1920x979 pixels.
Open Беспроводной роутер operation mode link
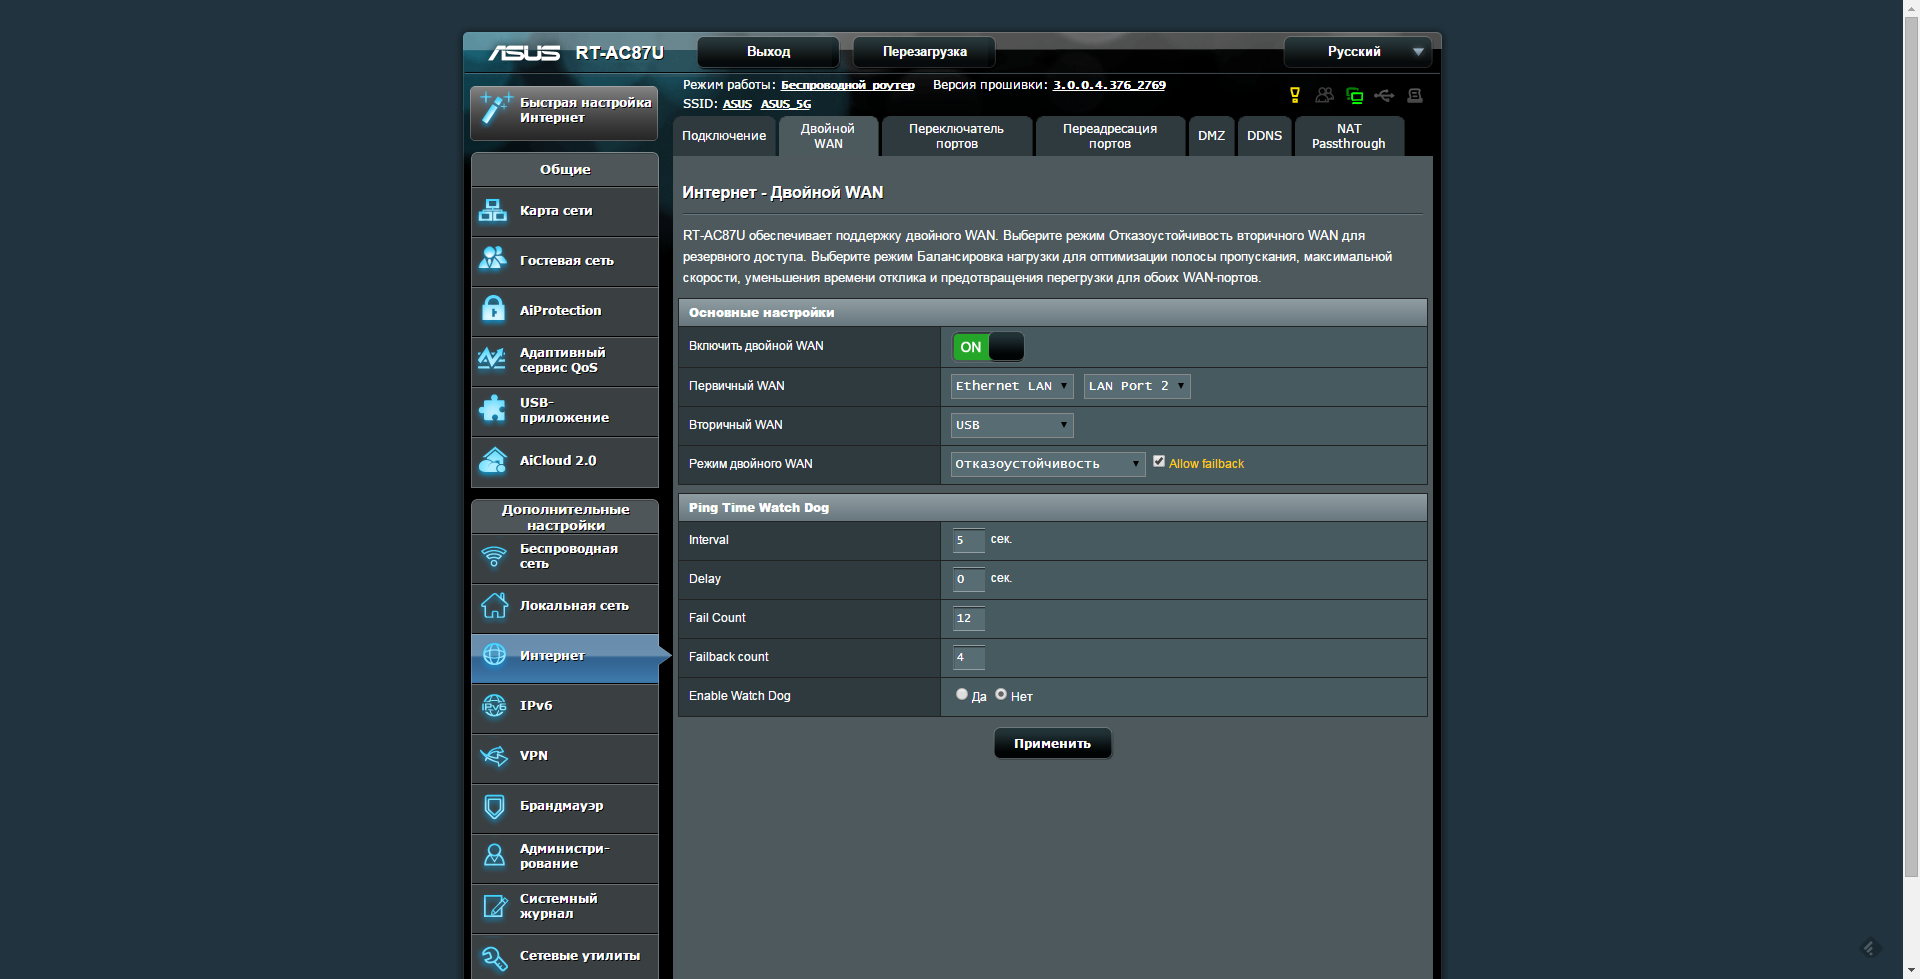click(x=848, y=85)
